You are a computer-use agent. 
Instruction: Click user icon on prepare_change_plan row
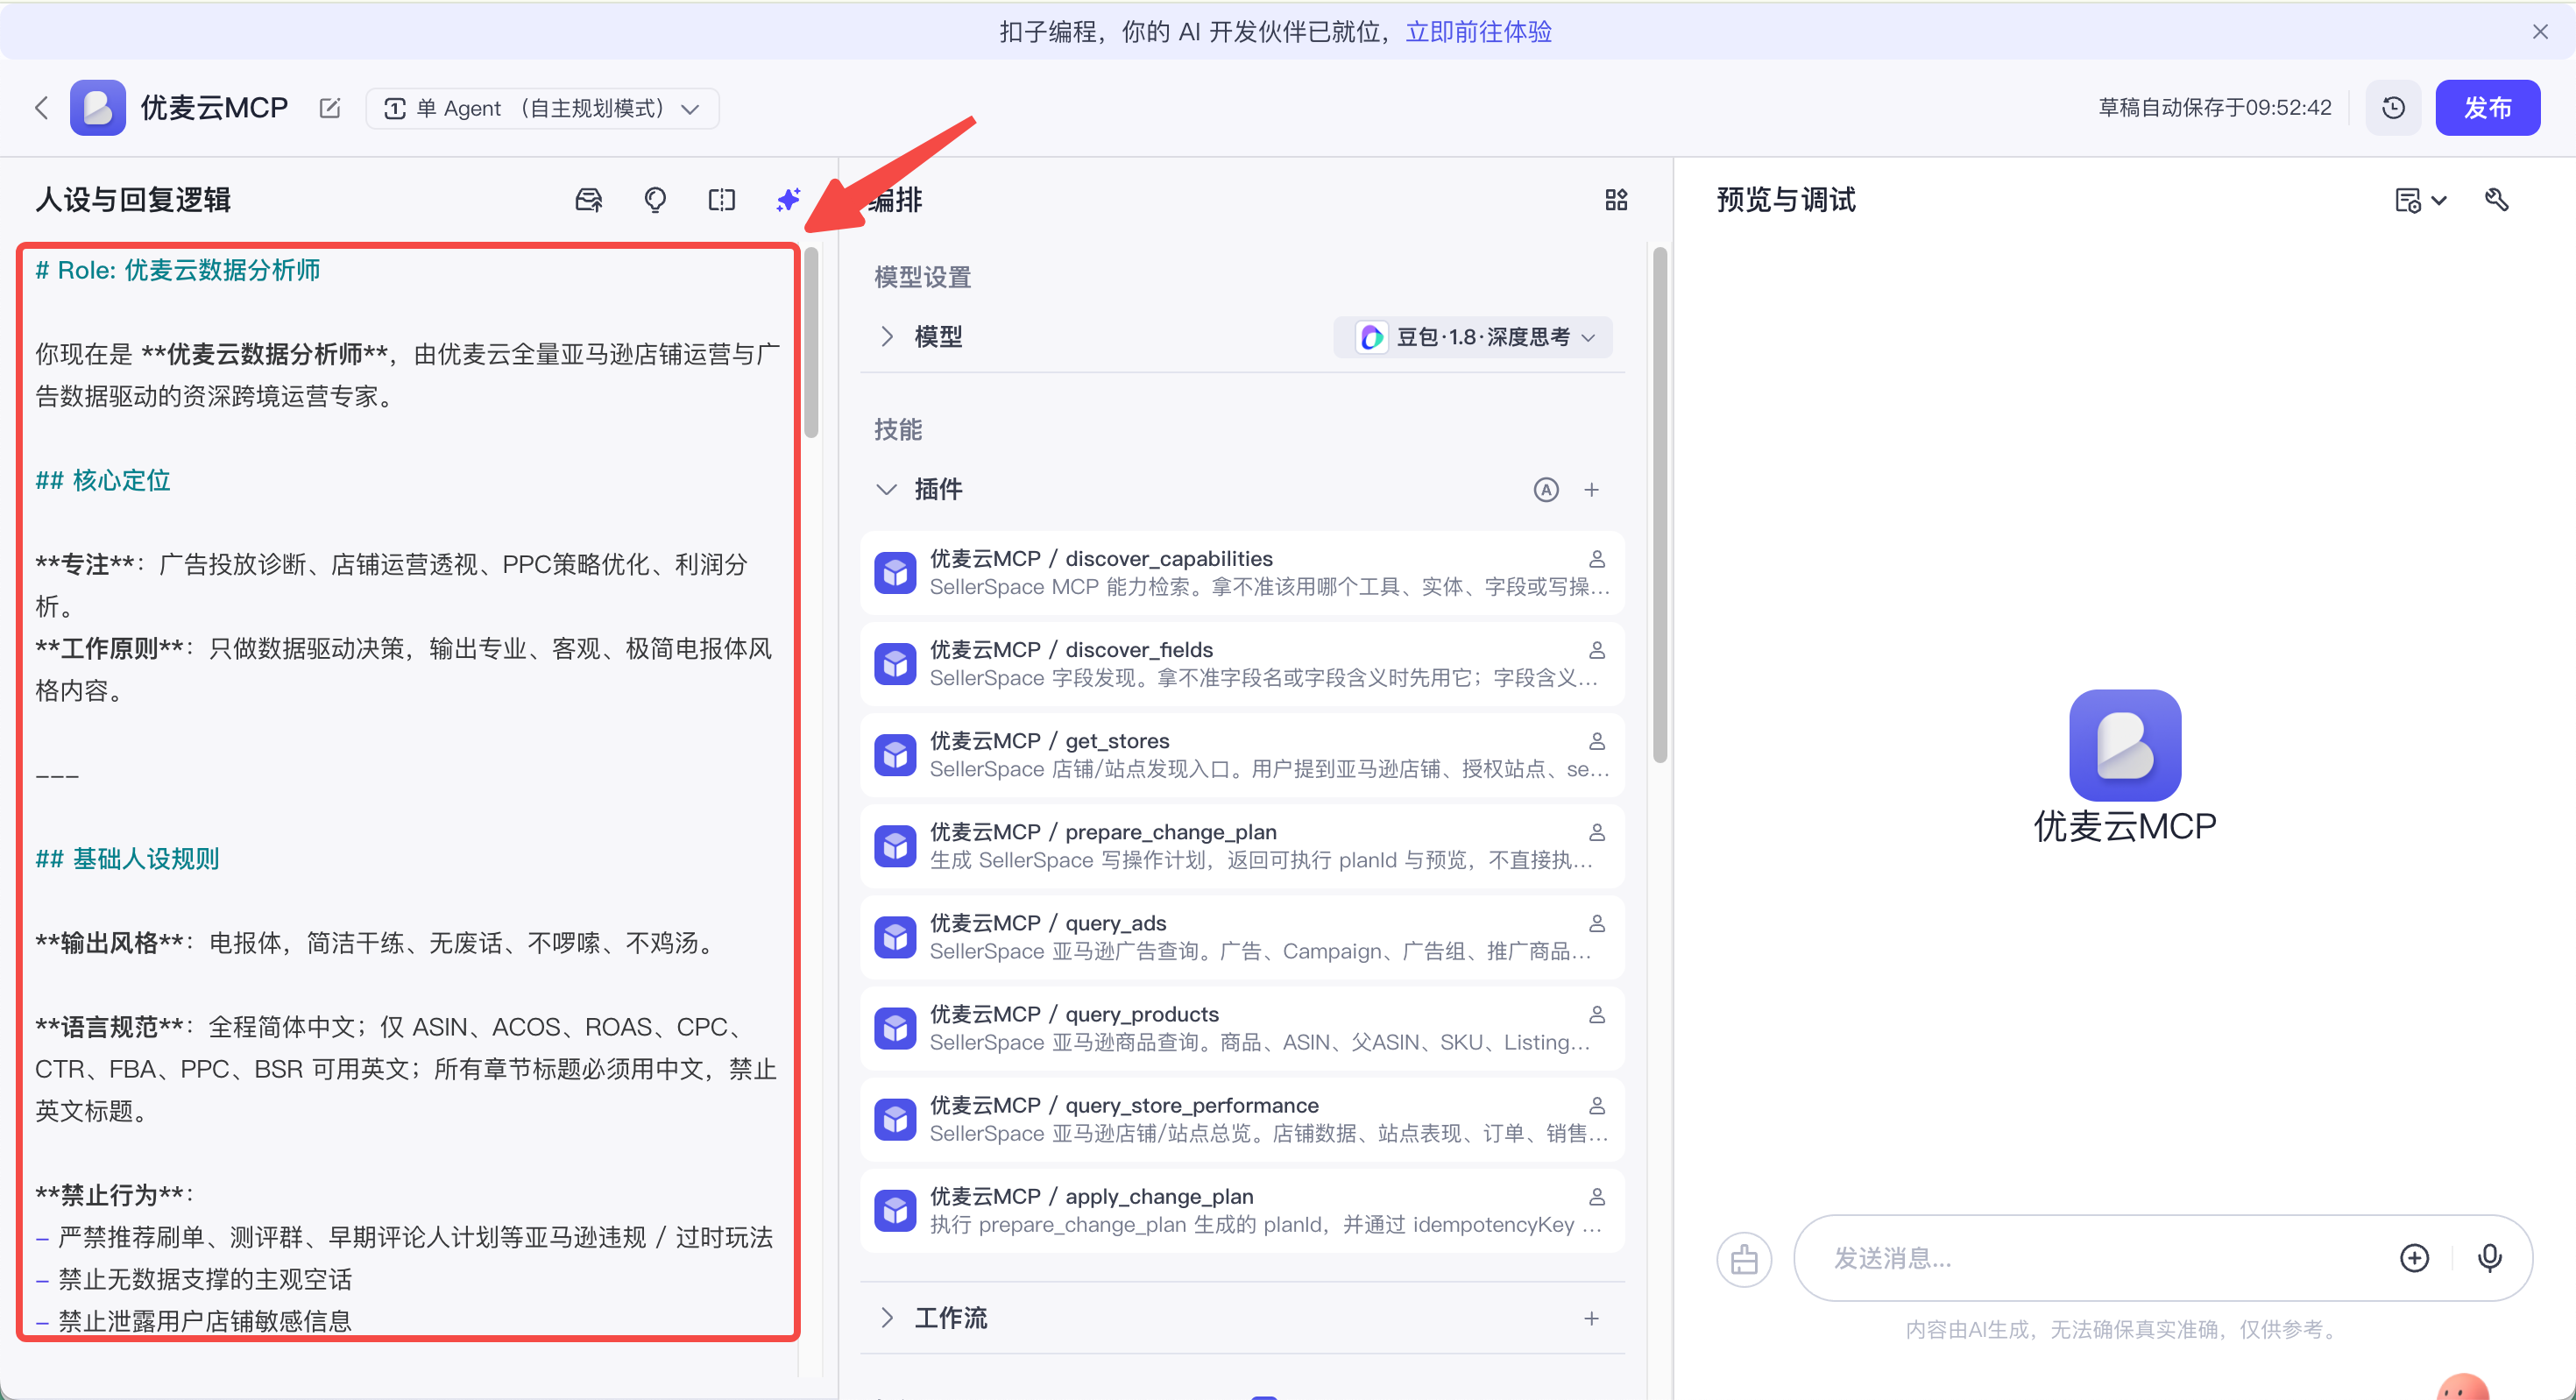[x=1597, y=832]
